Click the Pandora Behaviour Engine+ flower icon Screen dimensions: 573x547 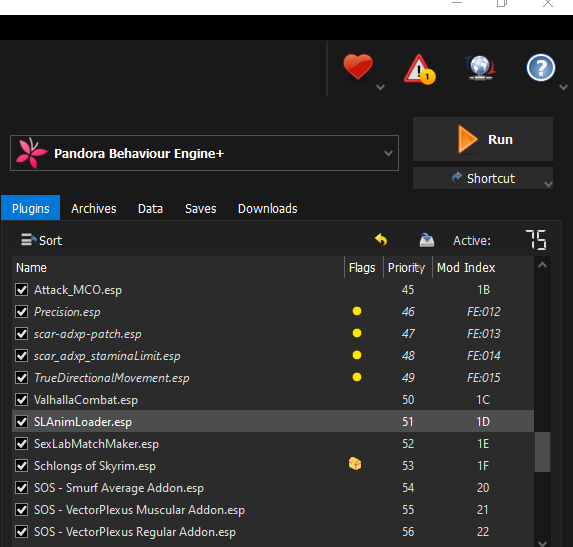(31, 153)
